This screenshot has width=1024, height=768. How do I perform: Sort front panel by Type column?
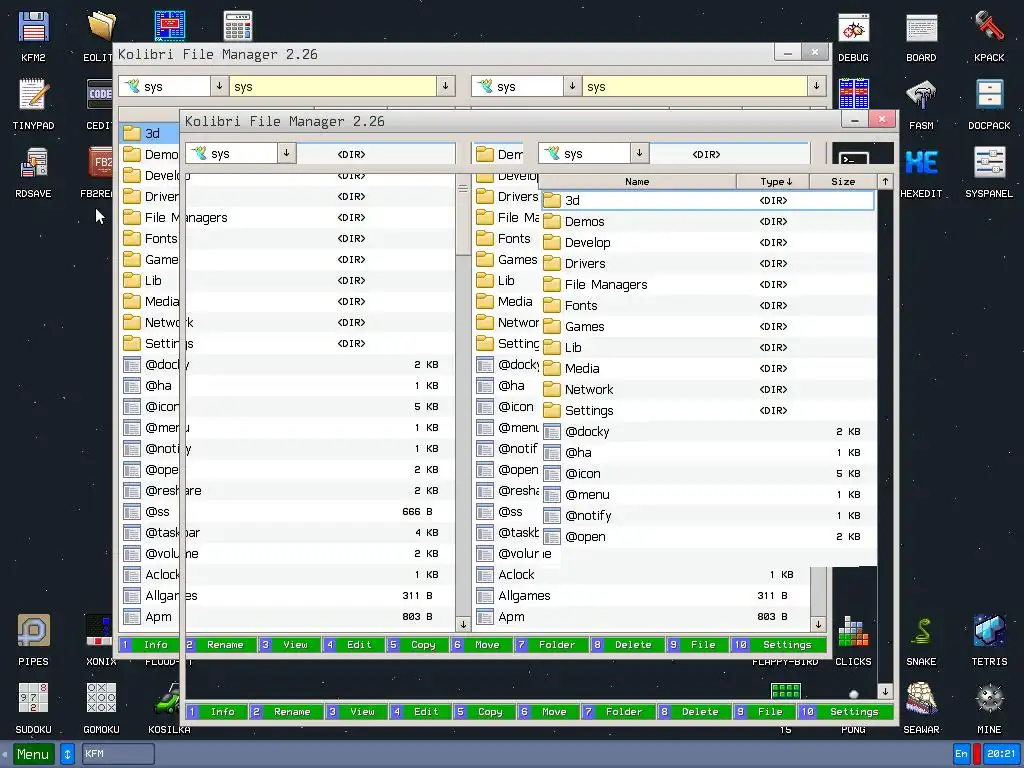point(773,182)
